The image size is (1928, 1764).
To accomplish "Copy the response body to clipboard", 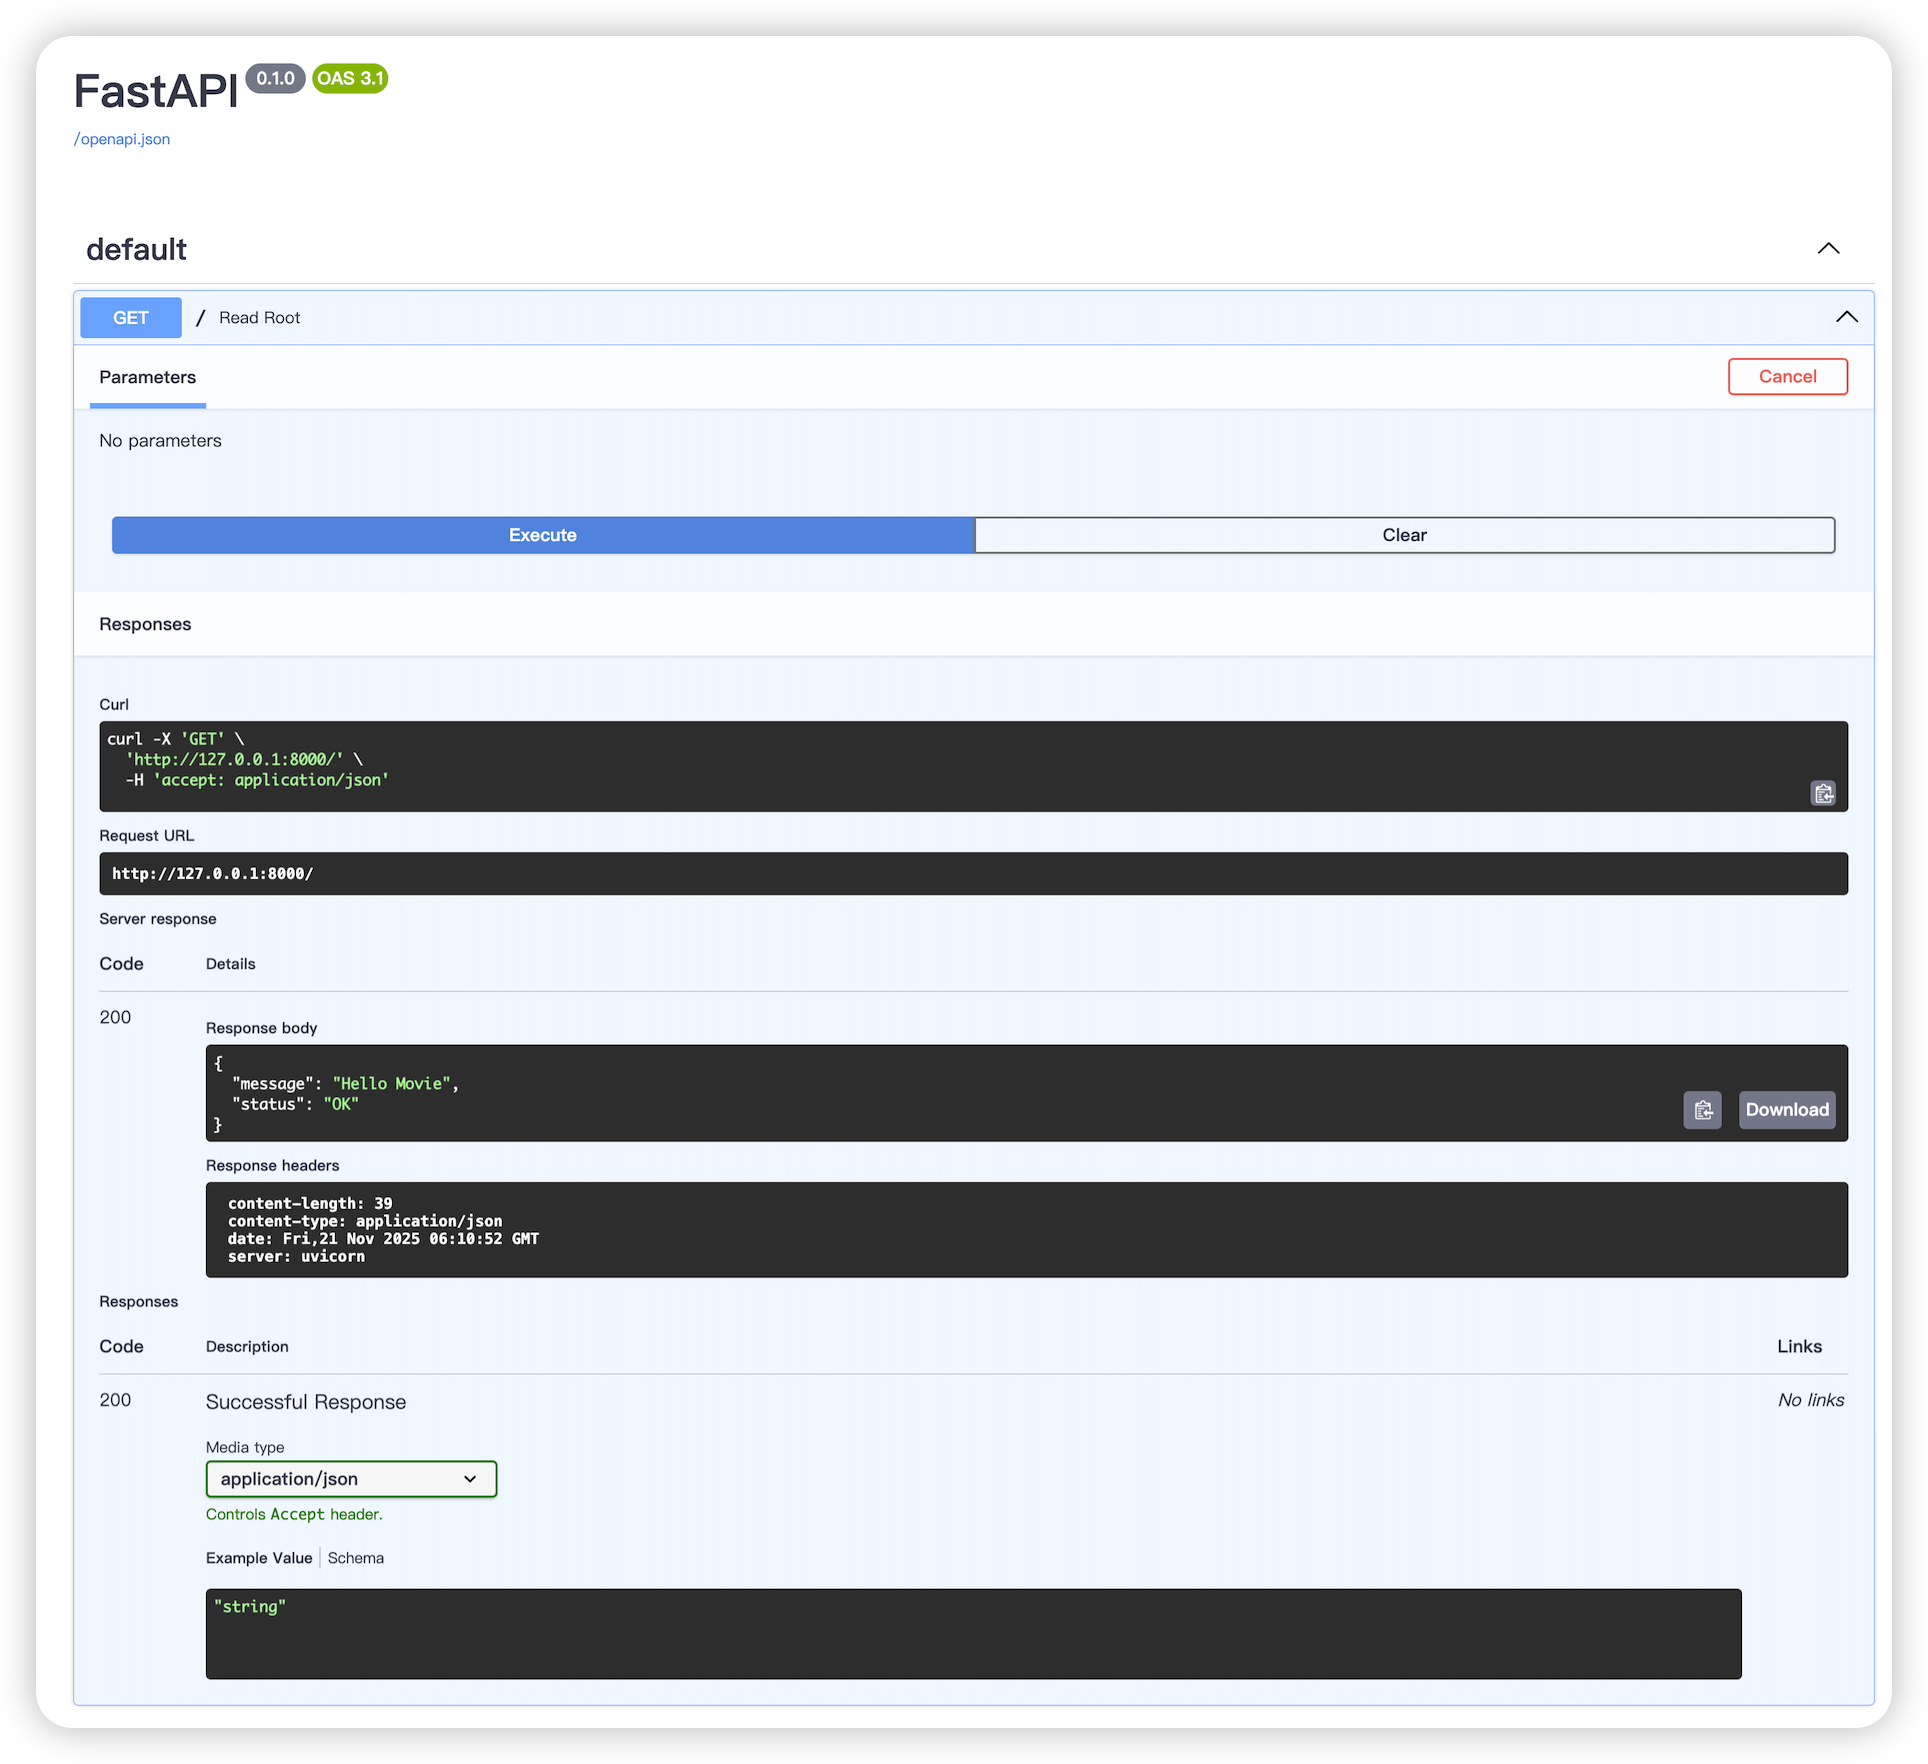I will coord(1702,1110).
